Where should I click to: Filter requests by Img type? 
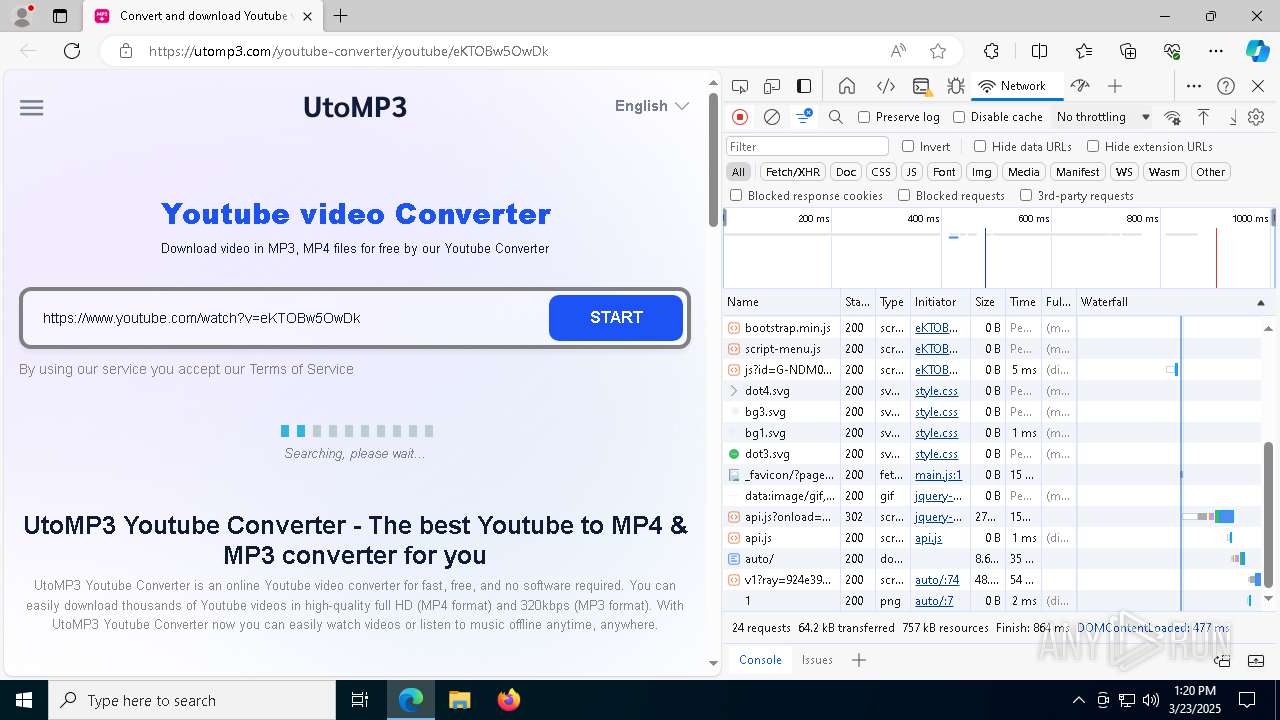tap(982, 172)
